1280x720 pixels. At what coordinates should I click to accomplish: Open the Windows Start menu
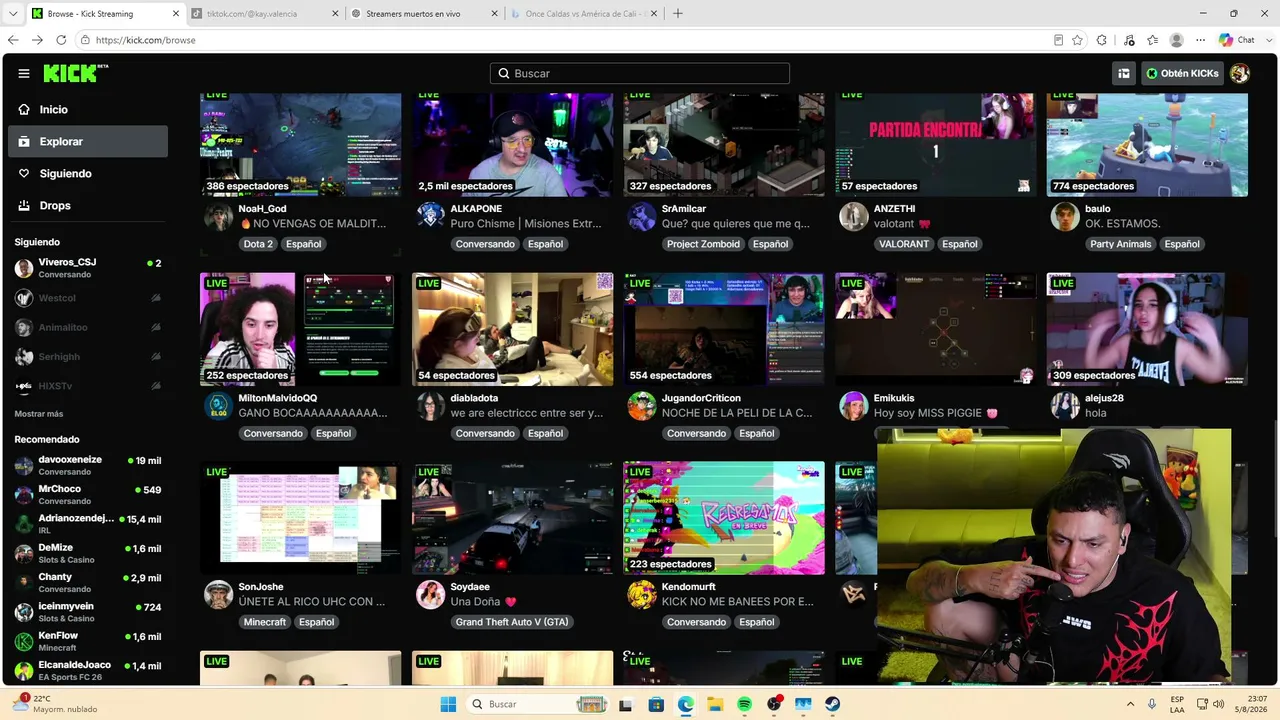pos(448,704)
